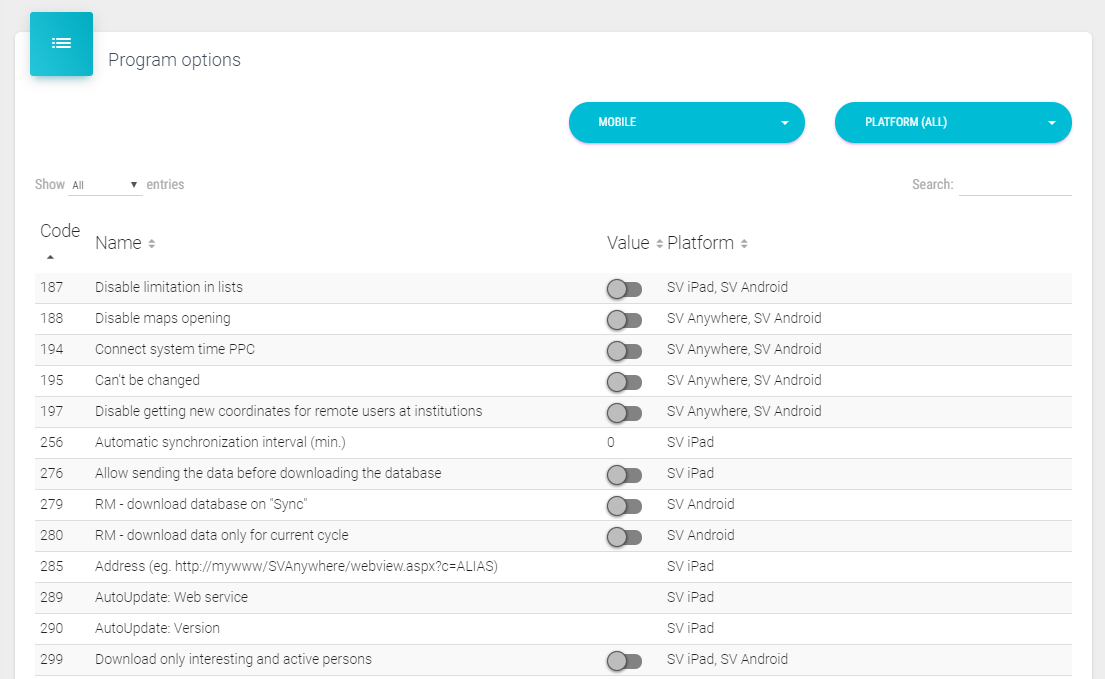Click the Platform column sort icon
1105x679 pixels.
point(744,244)
